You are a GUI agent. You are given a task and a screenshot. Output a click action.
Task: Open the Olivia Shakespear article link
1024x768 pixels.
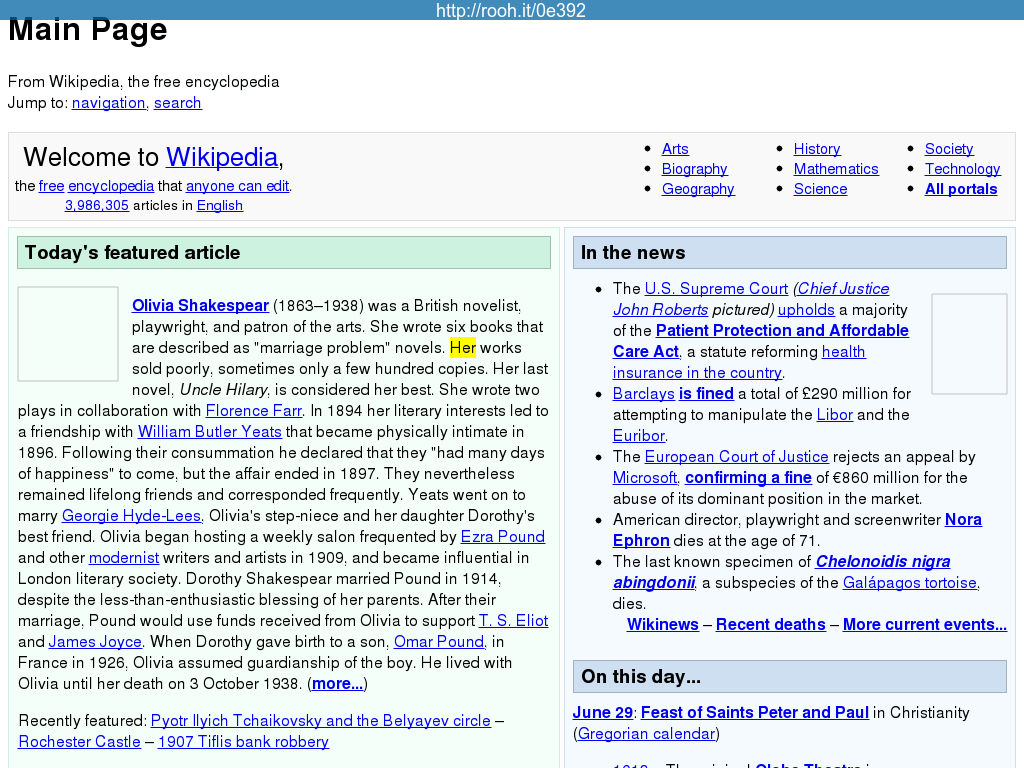coord(200,306)
